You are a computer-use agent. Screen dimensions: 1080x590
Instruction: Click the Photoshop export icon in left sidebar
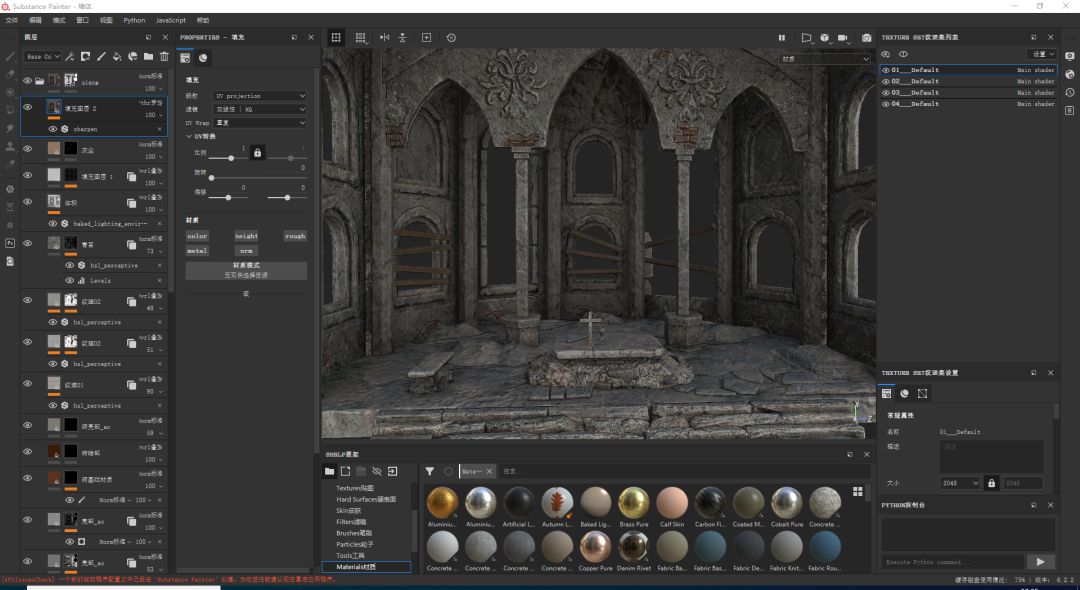pyautogui.click(x=10, y=243)
